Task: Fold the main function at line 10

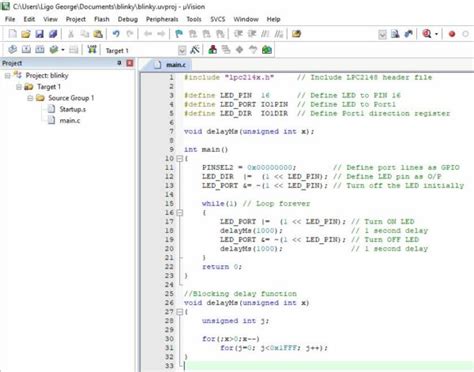Action: click(179, 159)
